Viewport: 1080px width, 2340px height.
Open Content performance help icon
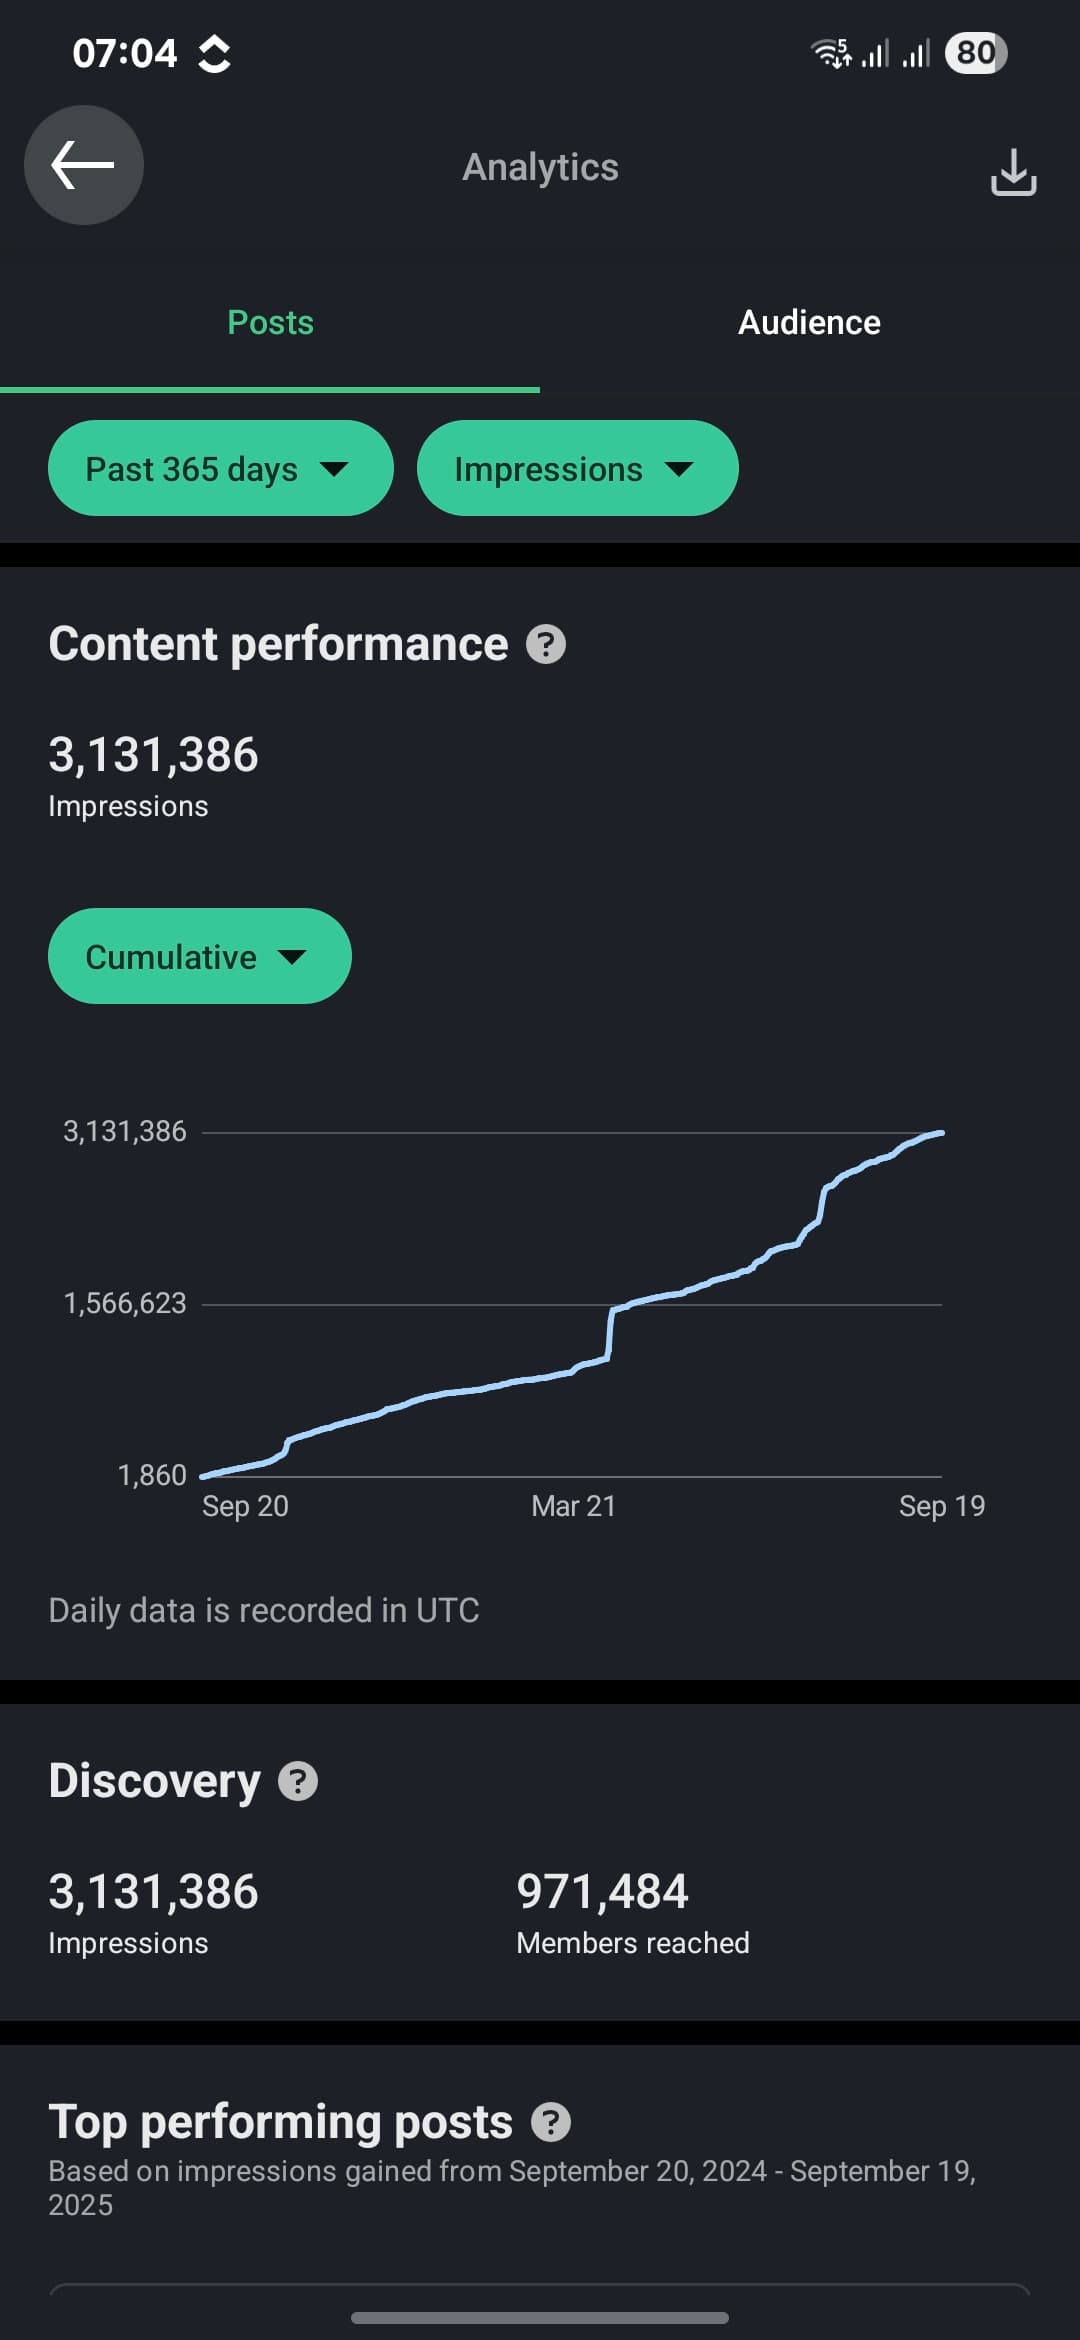pyautogui.click(x=546, y=645)
